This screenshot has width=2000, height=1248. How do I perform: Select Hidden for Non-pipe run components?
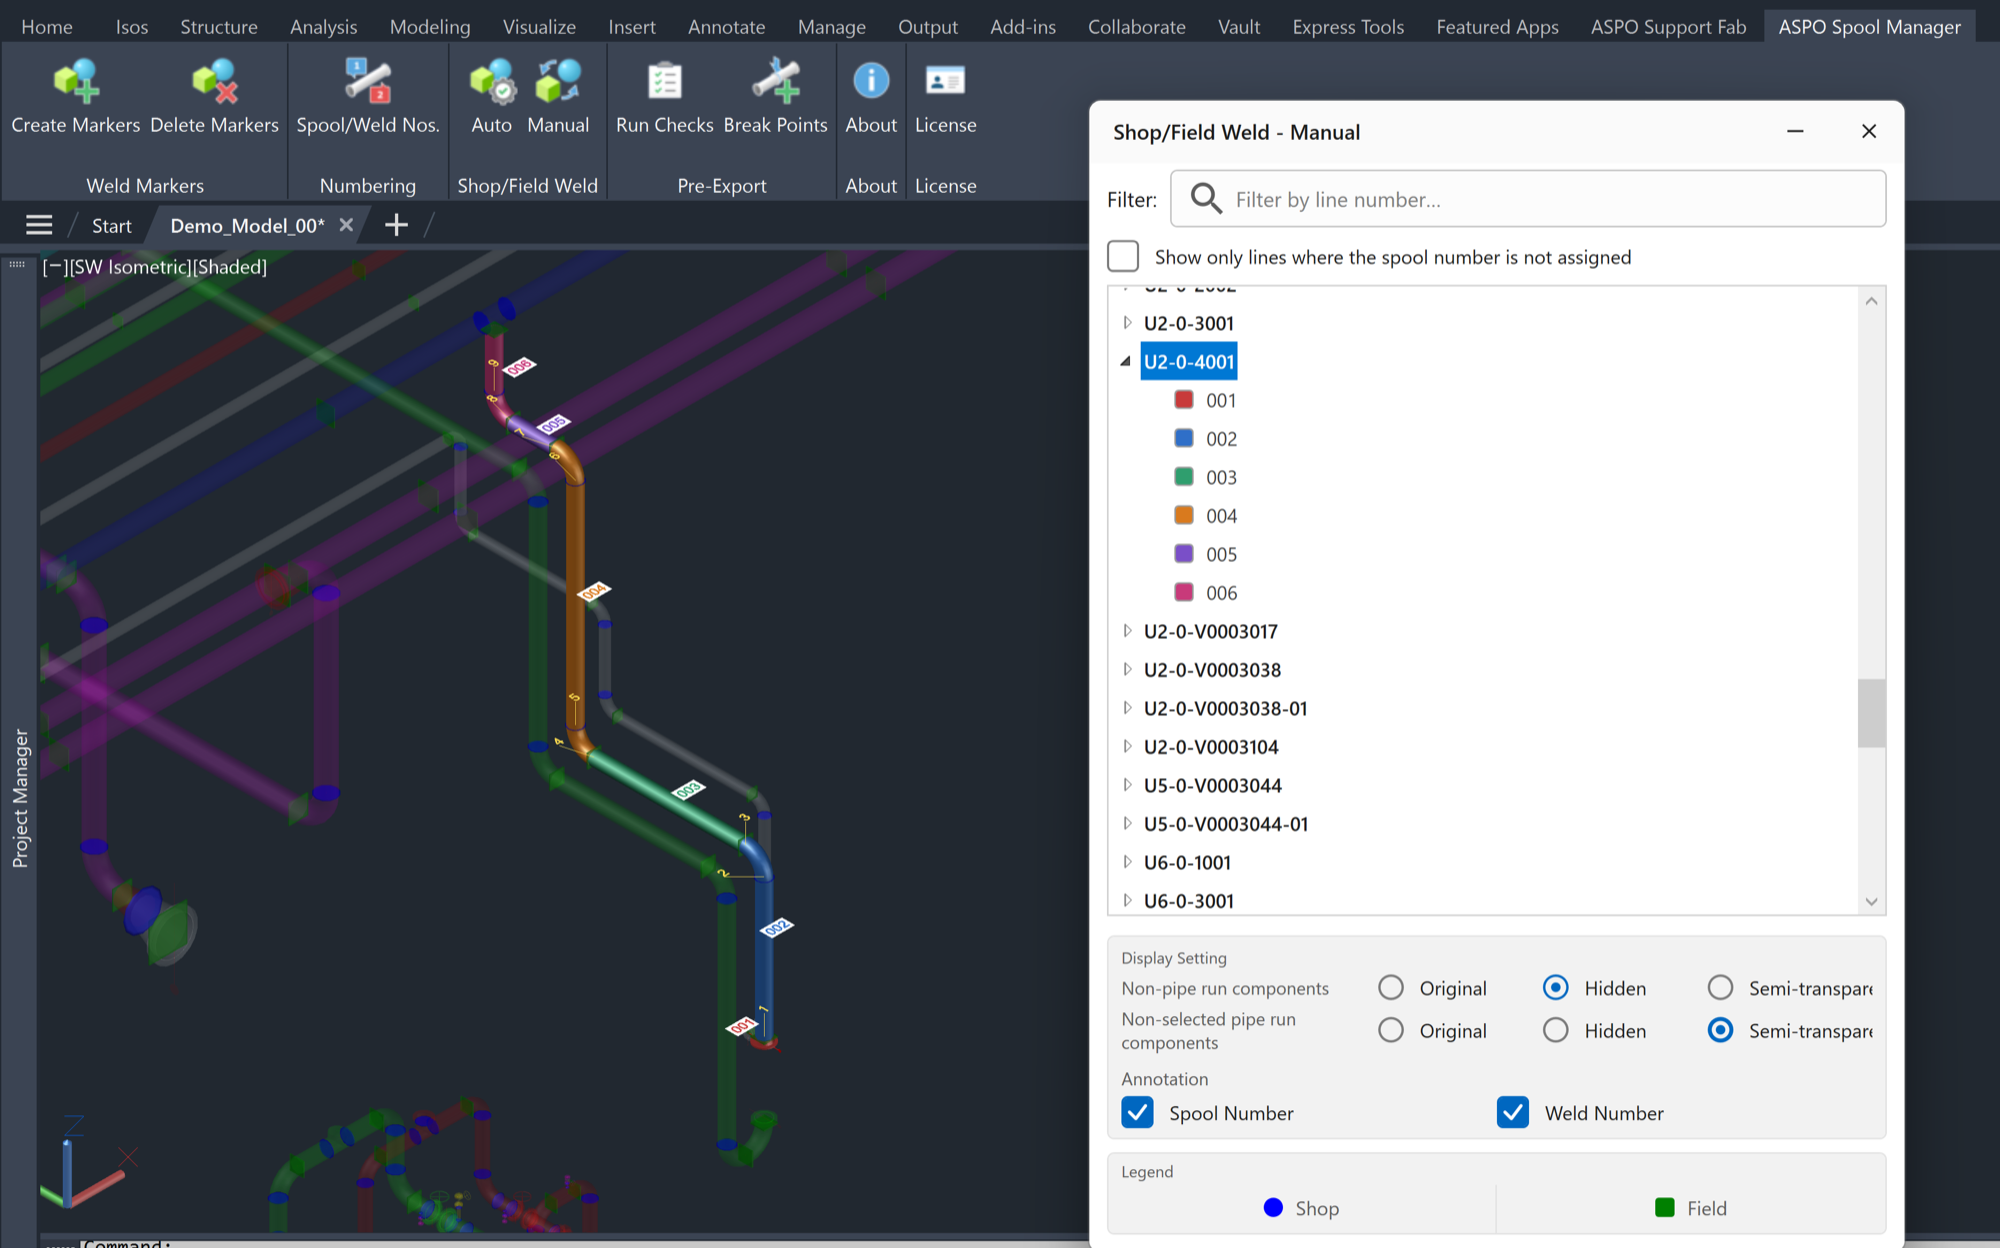pyautogui.click(x=1555, y=988)
